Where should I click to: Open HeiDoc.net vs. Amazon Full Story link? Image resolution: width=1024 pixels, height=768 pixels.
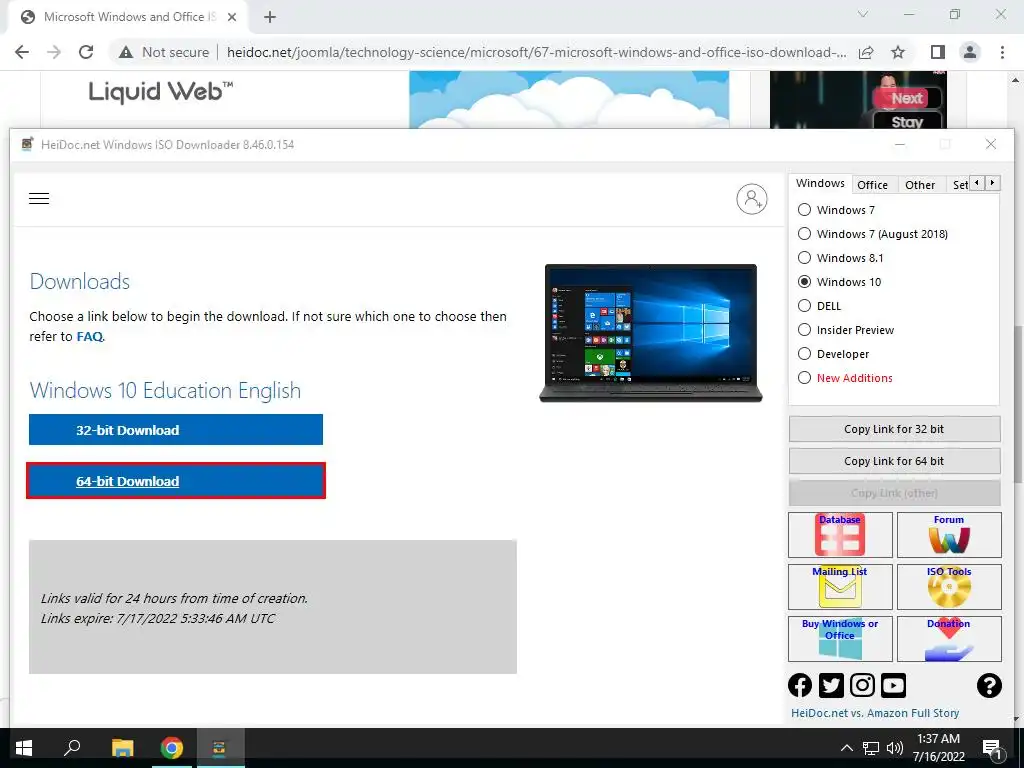875,713
